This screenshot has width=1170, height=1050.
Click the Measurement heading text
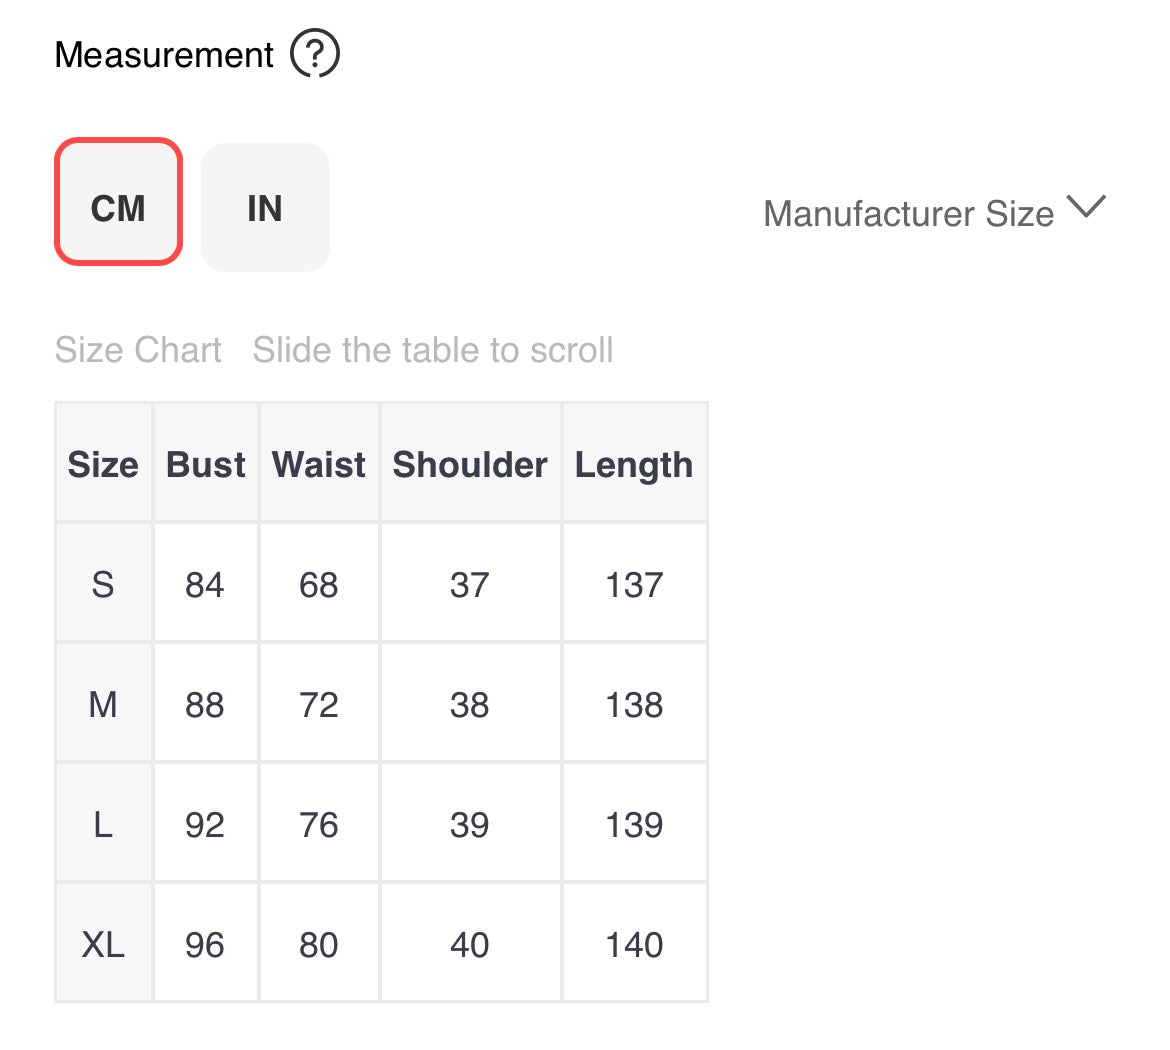(164, 55)
